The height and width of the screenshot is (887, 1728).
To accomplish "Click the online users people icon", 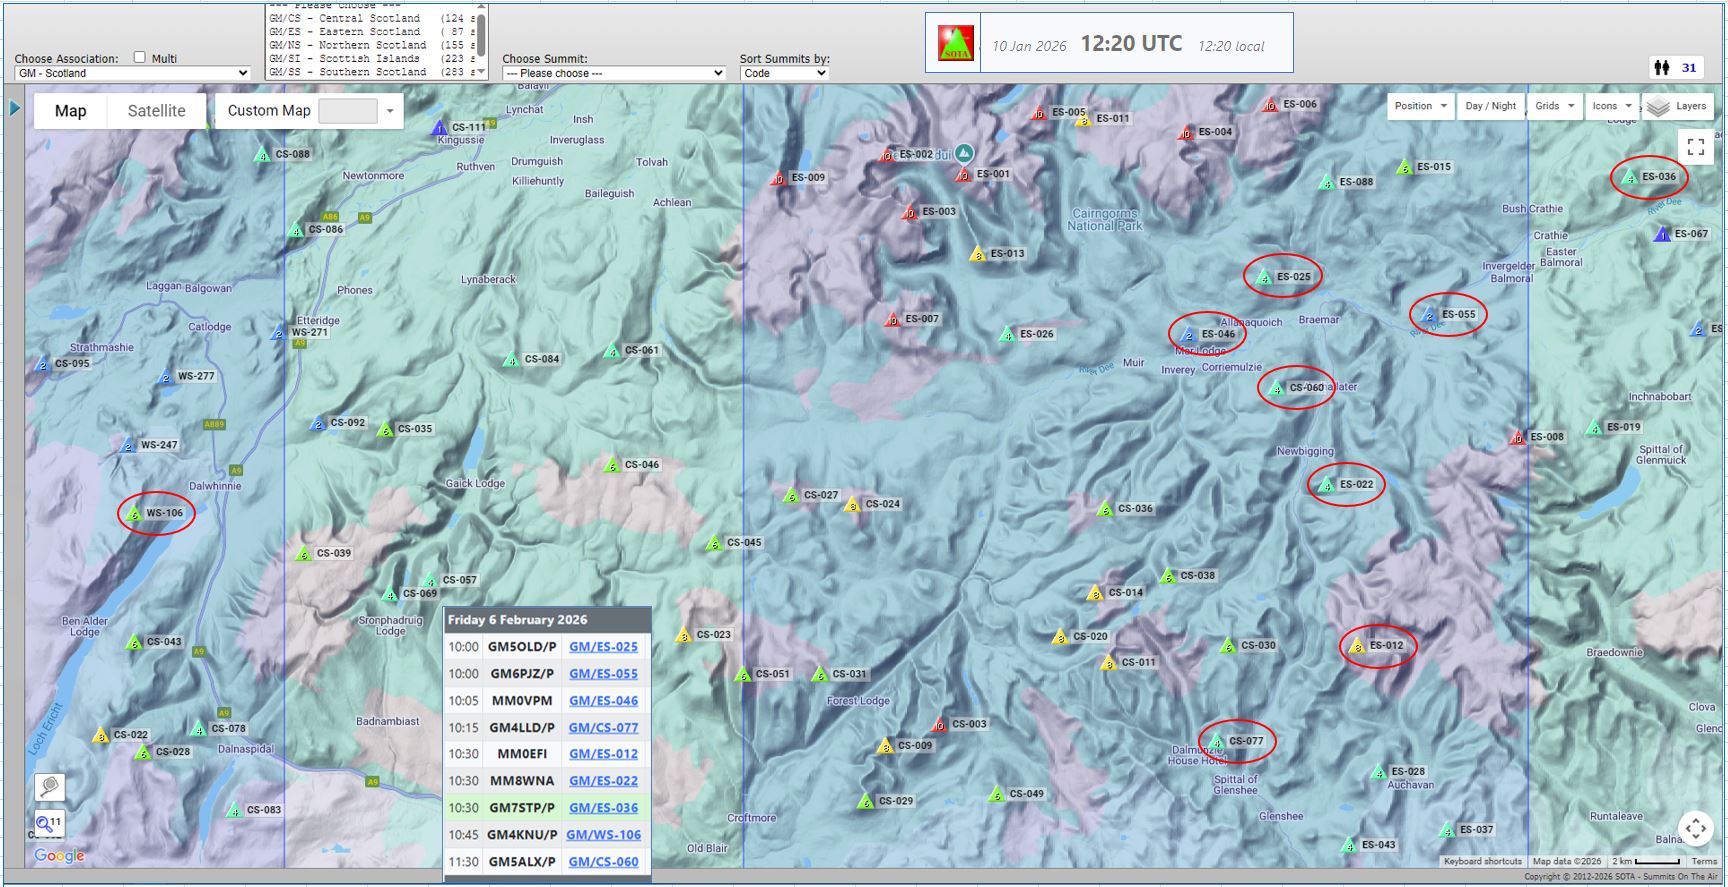I will (x=1662, y=68).
